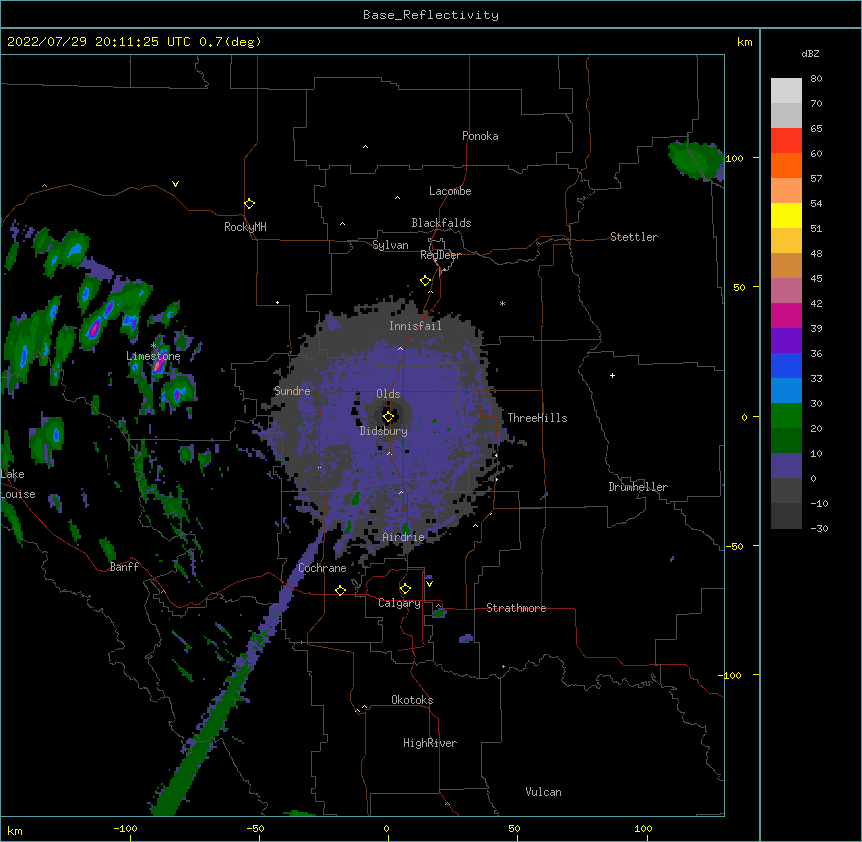
Task: Pick the red 65 dBZ legend swatch
Action: click(786, 141)
